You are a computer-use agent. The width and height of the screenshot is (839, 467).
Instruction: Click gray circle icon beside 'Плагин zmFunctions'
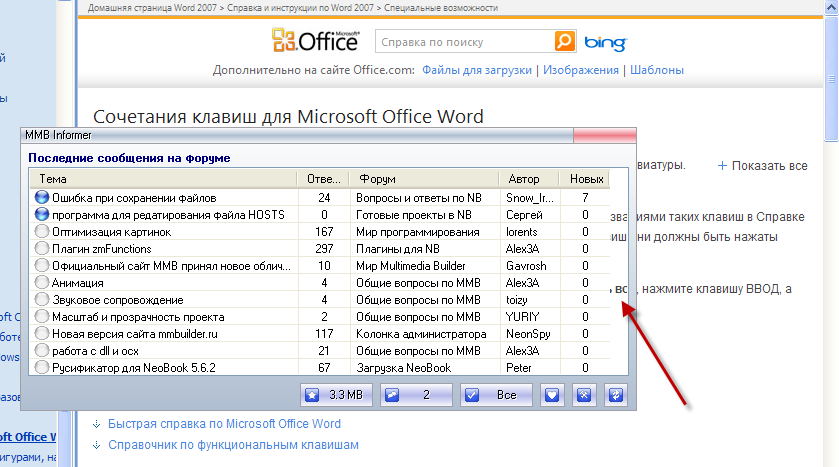(x=42, y=248)
